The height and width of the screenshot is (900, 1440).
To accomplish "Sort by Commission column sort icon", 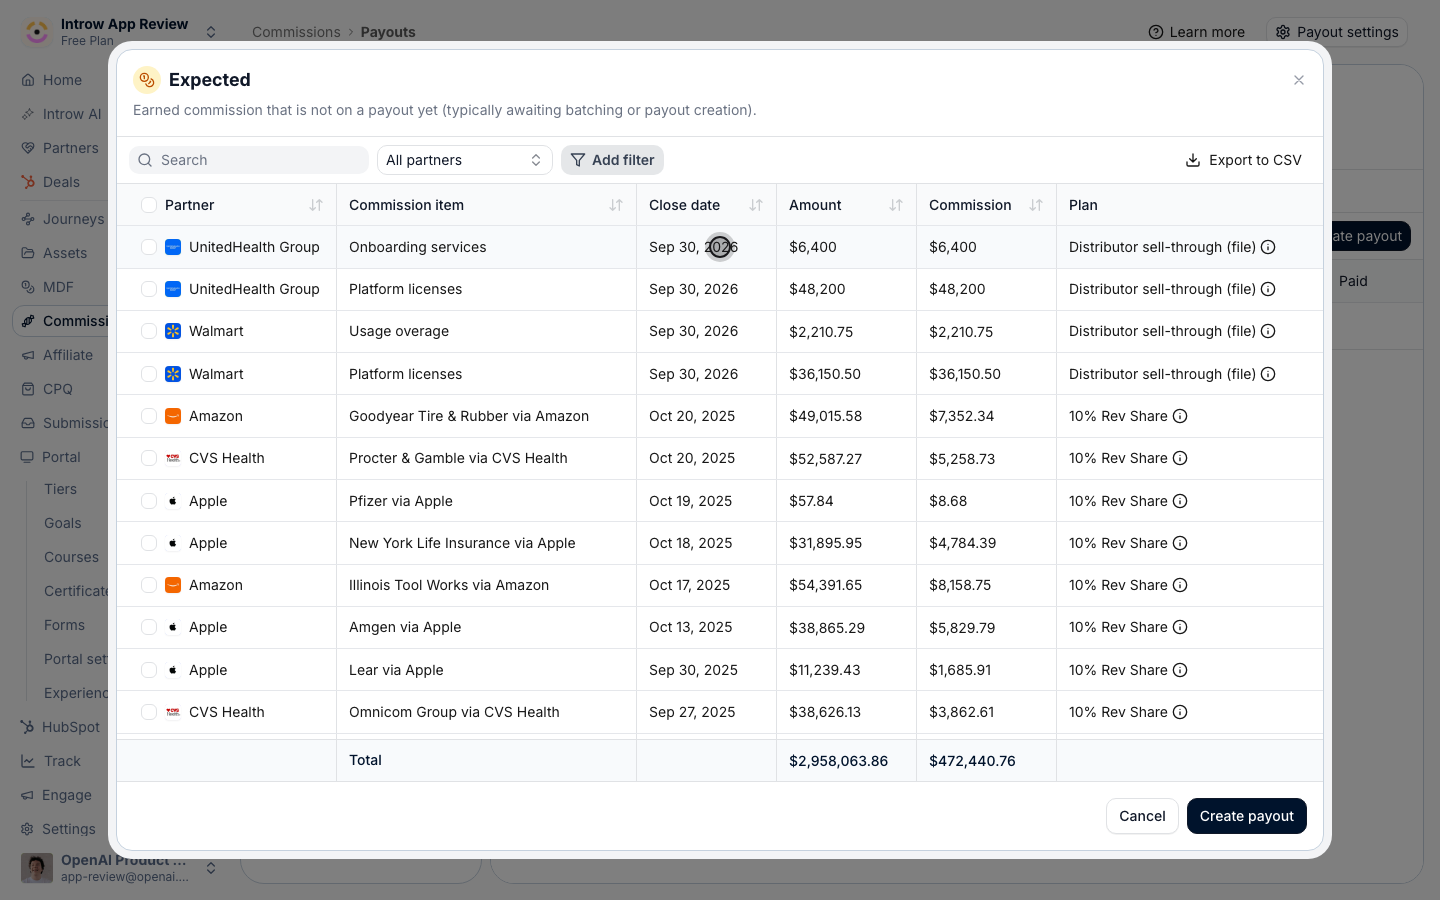I will click(1036, 205).
